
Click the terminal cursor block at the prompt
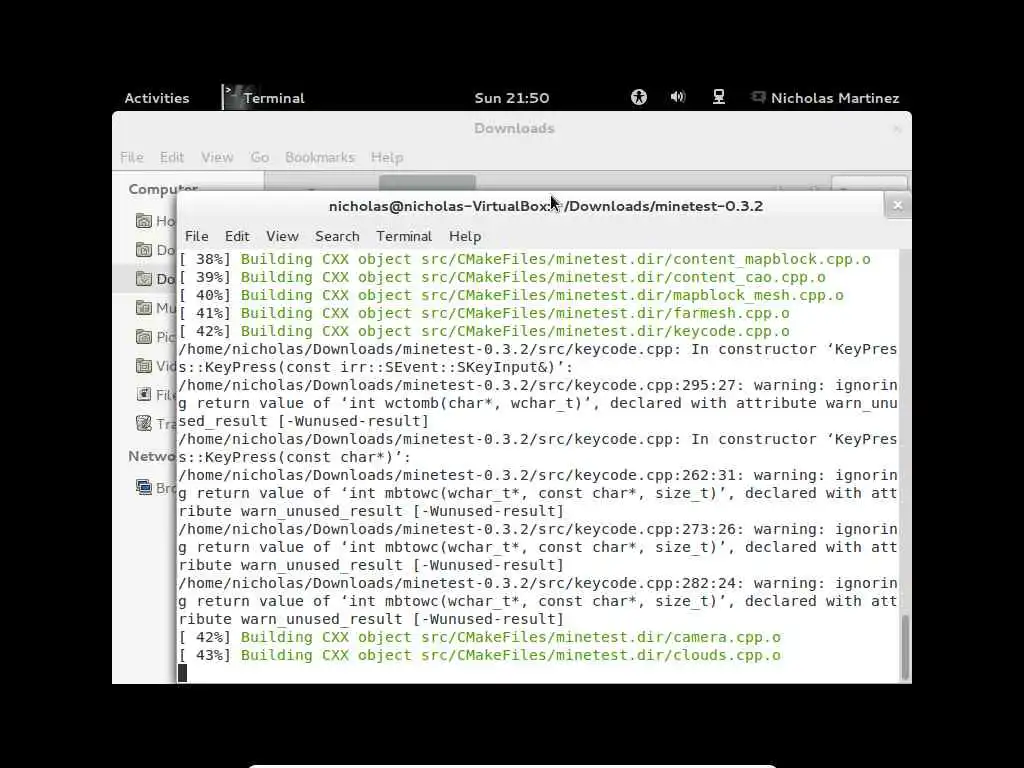click(183, 673)
